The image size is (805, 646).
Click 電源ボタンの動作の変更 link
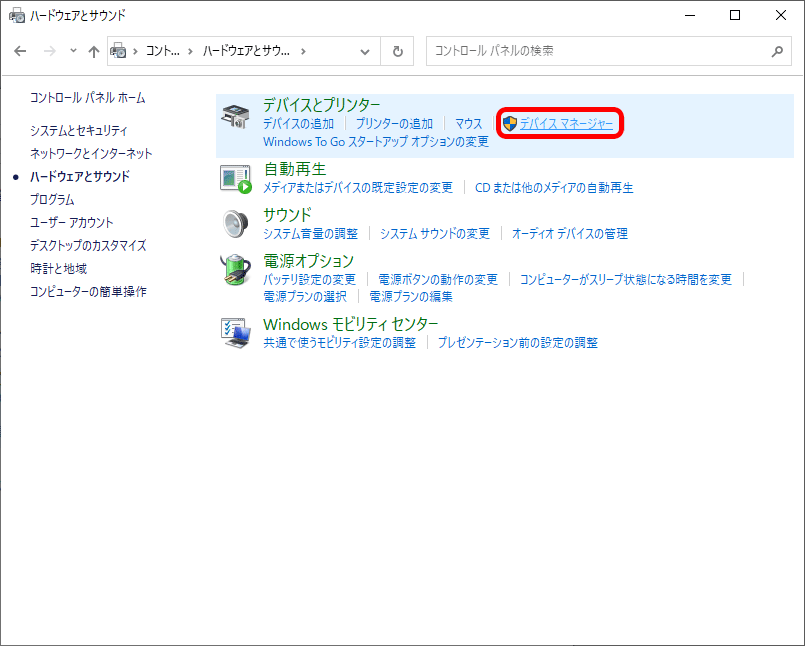pos(438,279)
